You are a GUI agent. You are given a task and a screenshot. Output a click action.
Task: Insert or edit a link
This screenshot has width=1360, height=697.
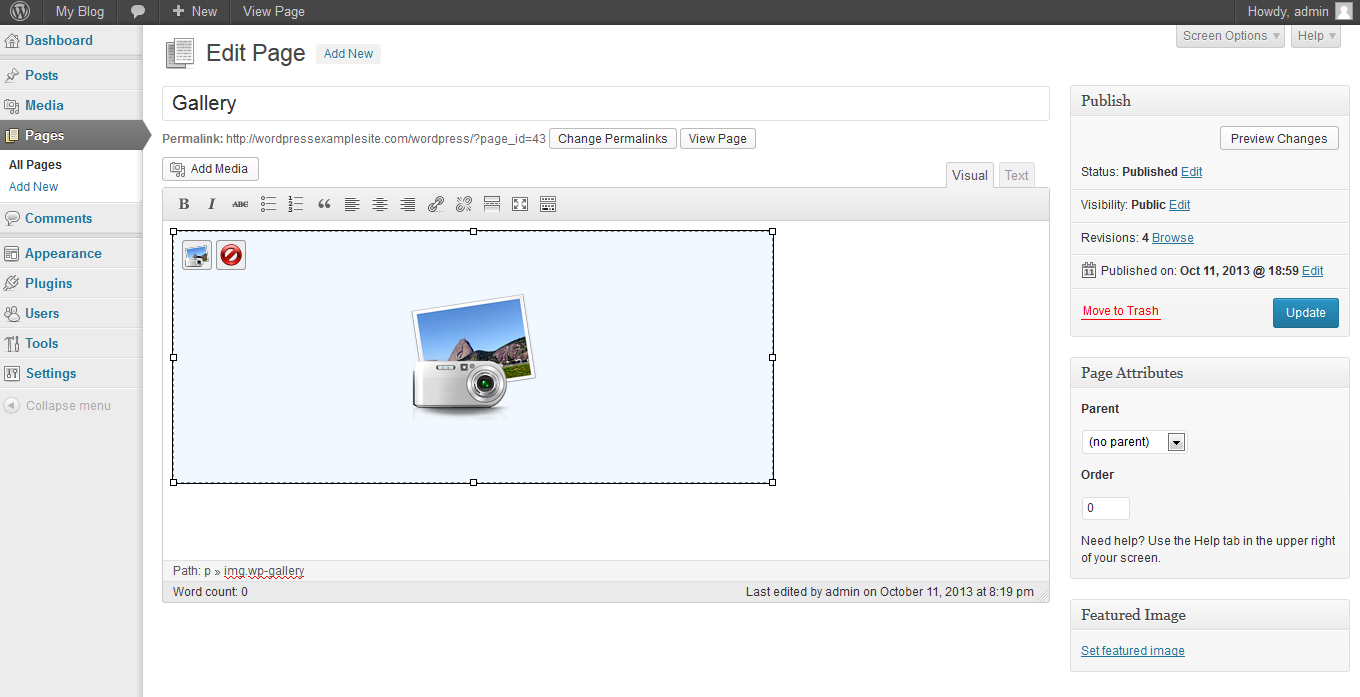[x=436, y=204]
